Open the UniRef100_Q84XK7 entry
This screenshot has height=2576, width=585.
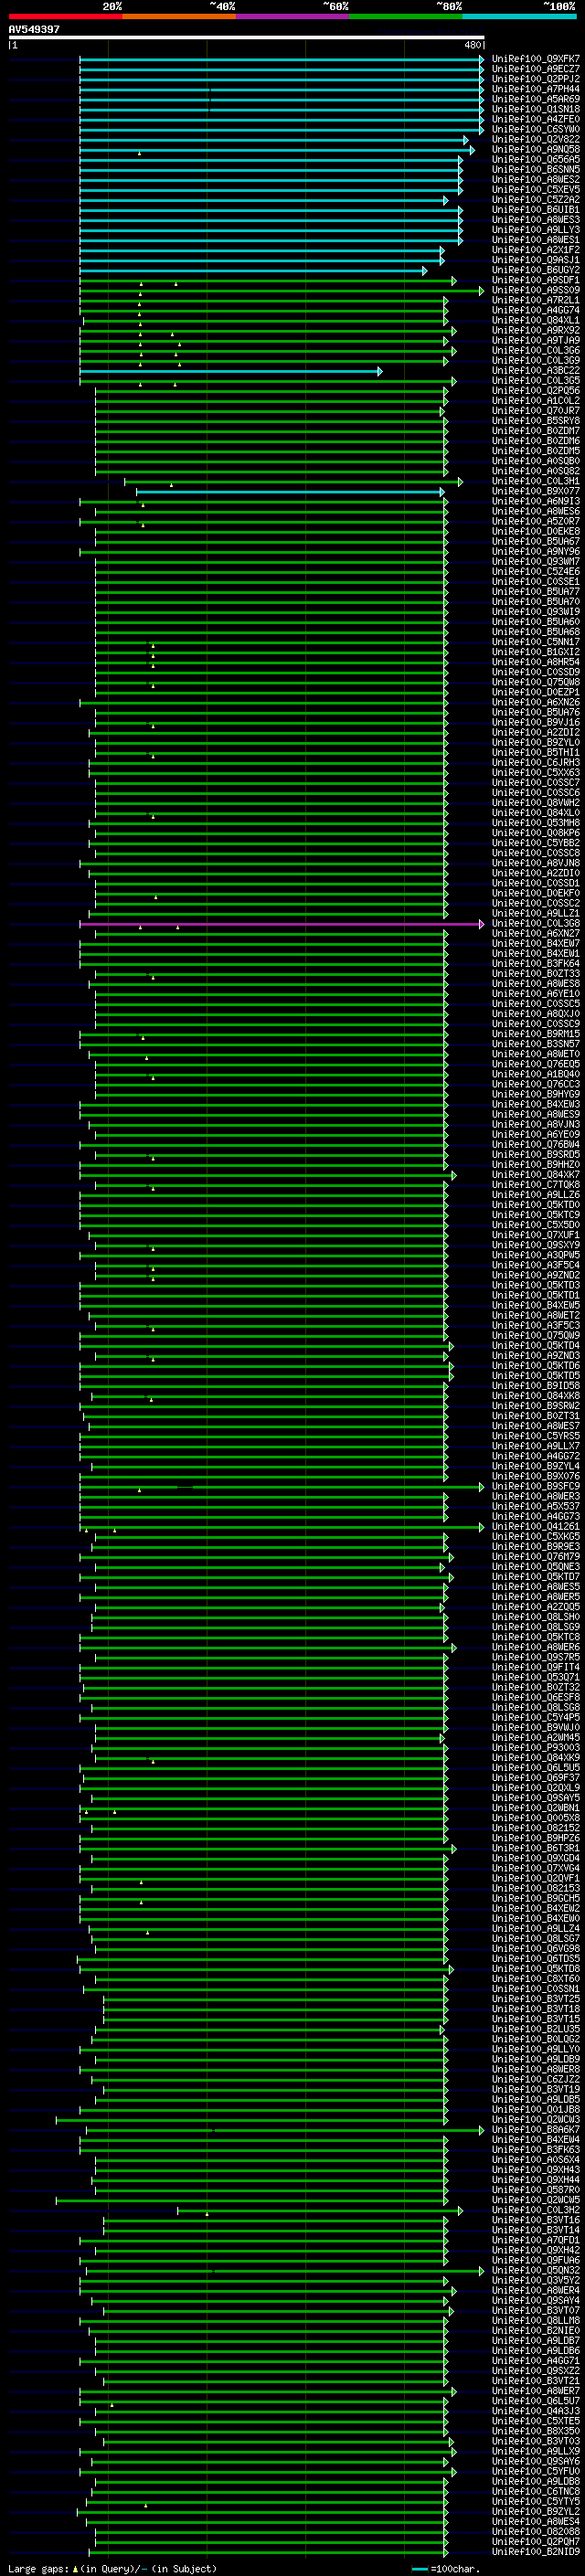(x=535, y=1175)
